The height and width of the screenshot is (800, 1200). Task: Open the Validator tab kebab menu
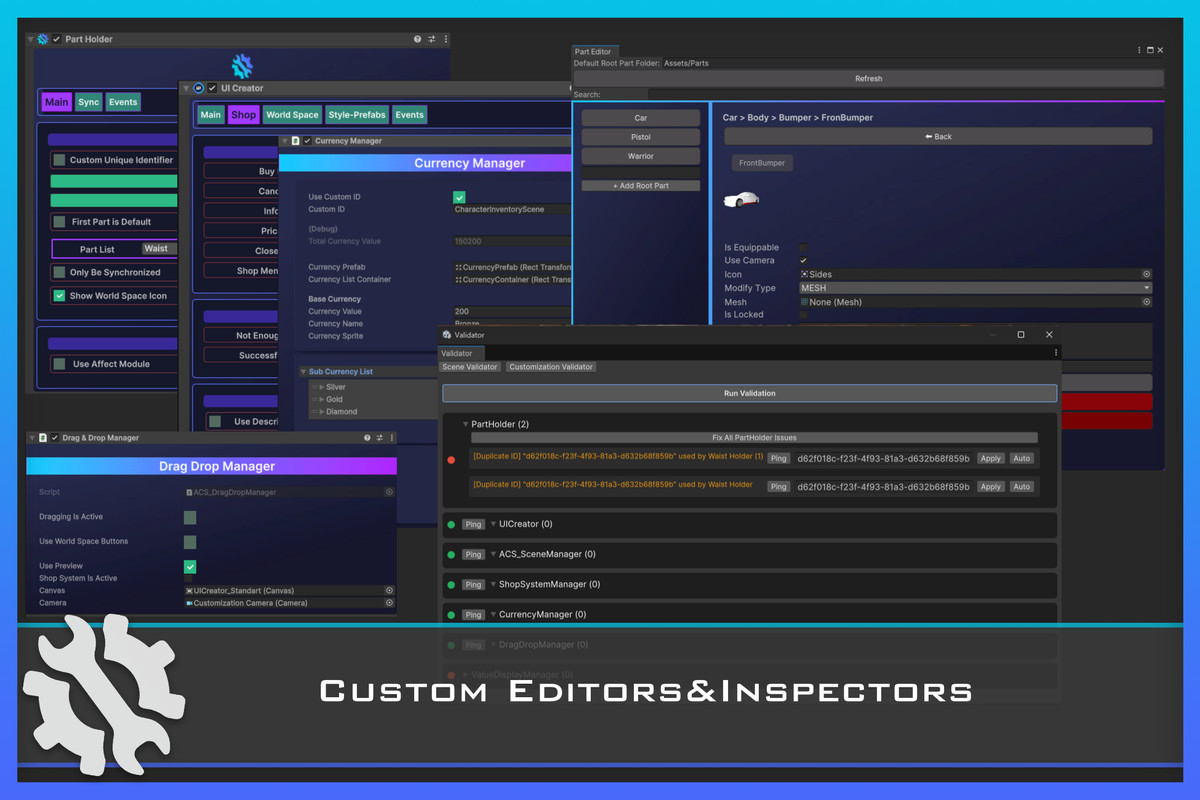pos(1056,353)
